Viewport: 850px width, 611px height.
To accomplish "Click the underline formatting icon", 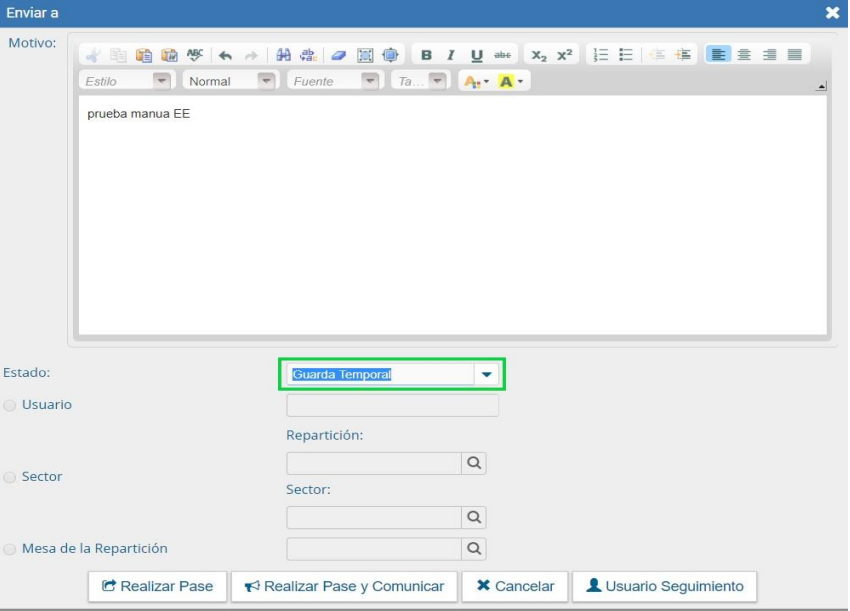I will pyautogui.click(x=477, y=55).
